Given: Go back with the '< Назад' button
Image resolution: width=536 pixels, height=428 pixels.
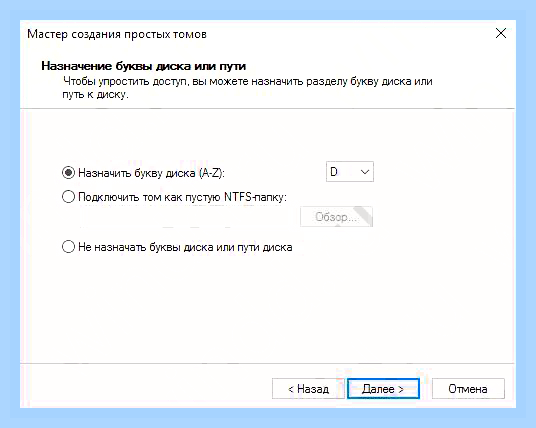Looking at the screenshot, I should click(x=308, y=389).
